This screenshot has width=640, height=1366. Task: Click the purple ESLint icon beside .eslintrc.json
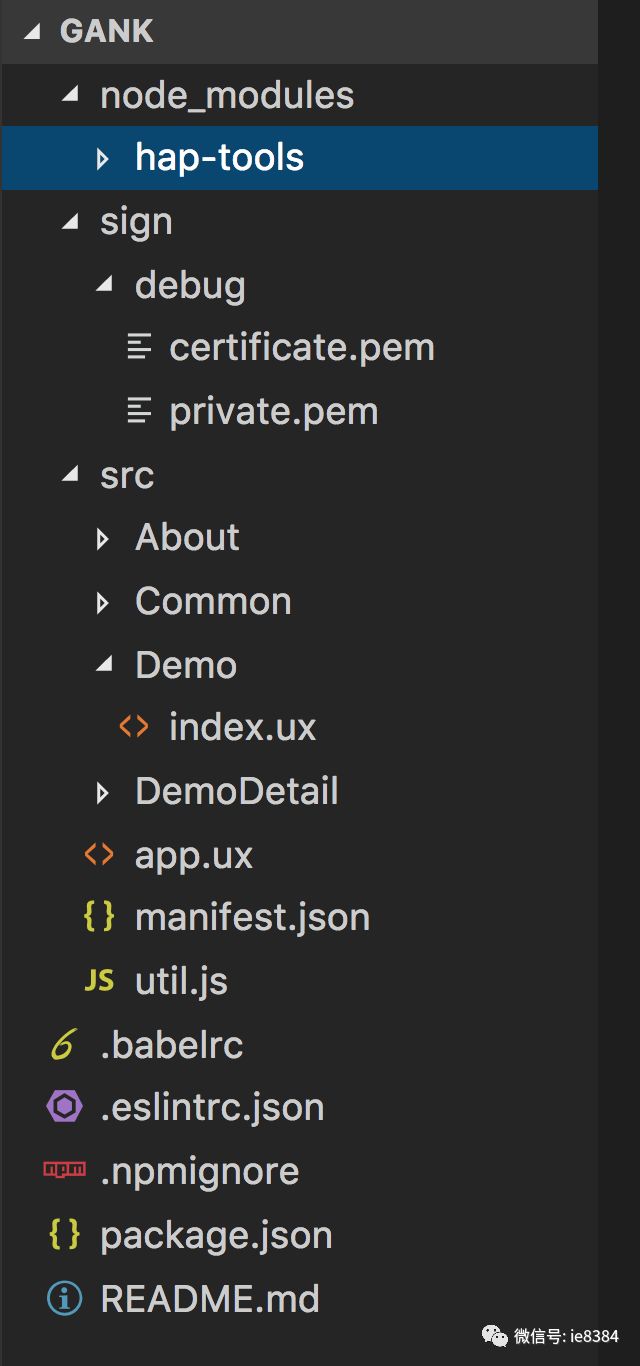click(x=63, y=1107)
